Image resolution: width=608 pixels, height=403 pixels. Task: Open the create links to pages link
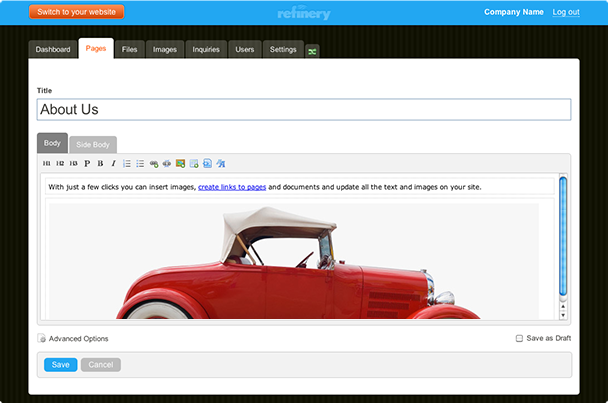tap(232, 187)
